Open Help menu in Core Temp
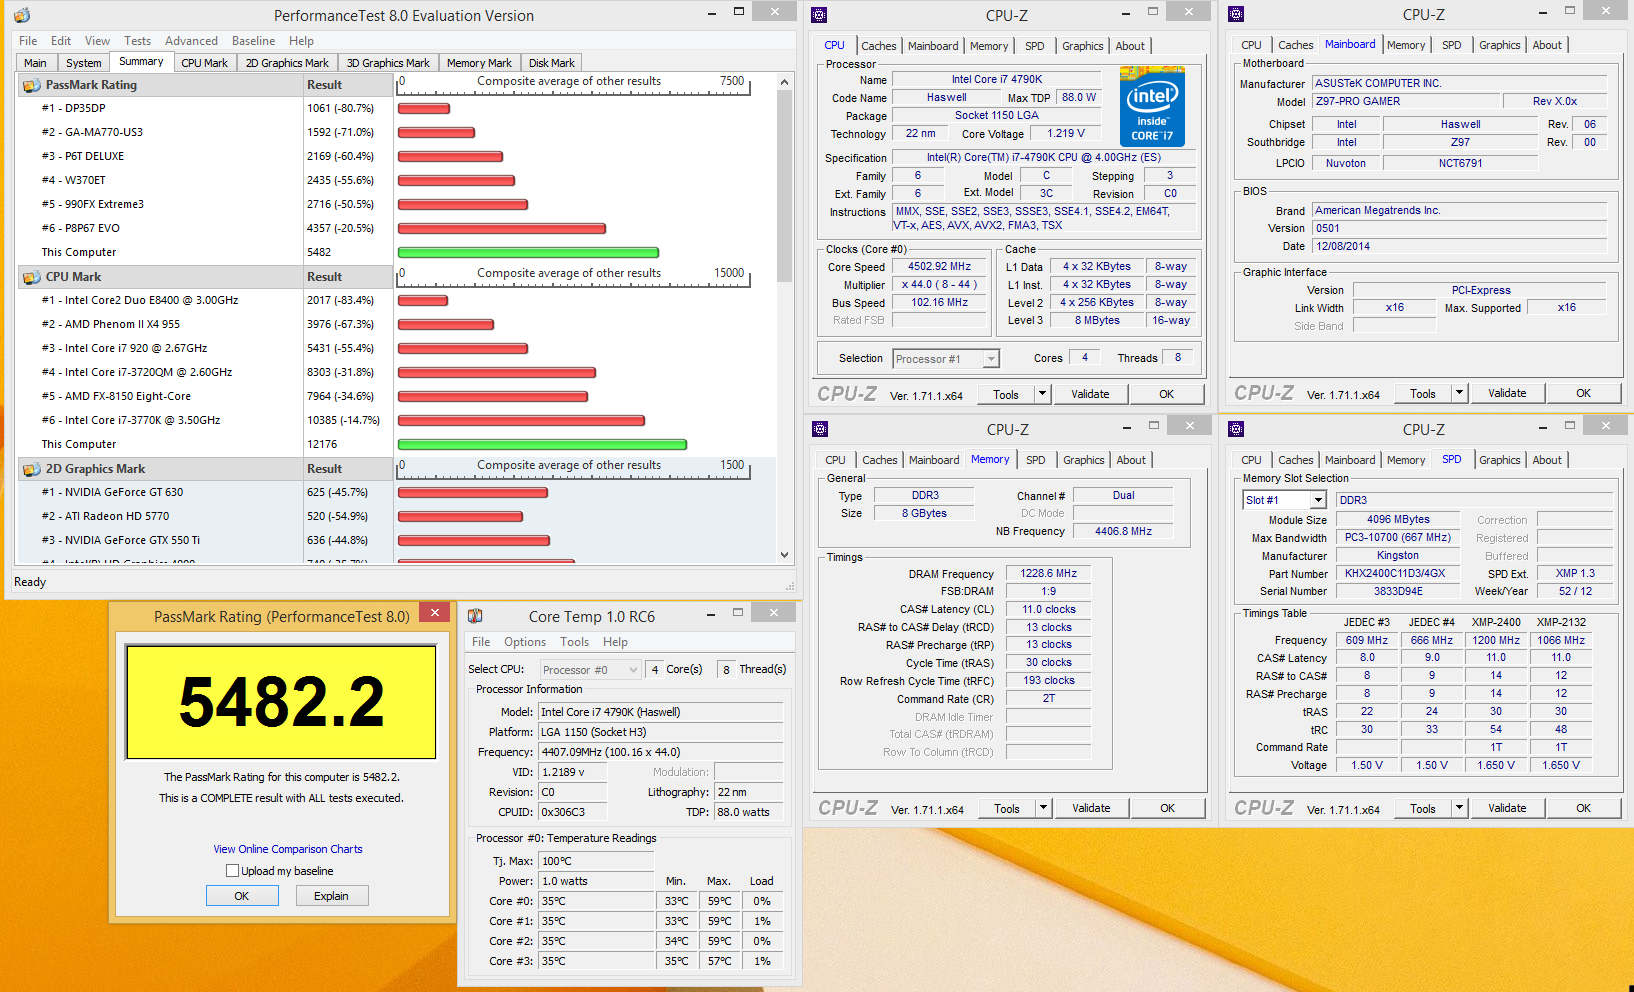This screenshot has height=992, width=1634. click(x=615, y=642)
